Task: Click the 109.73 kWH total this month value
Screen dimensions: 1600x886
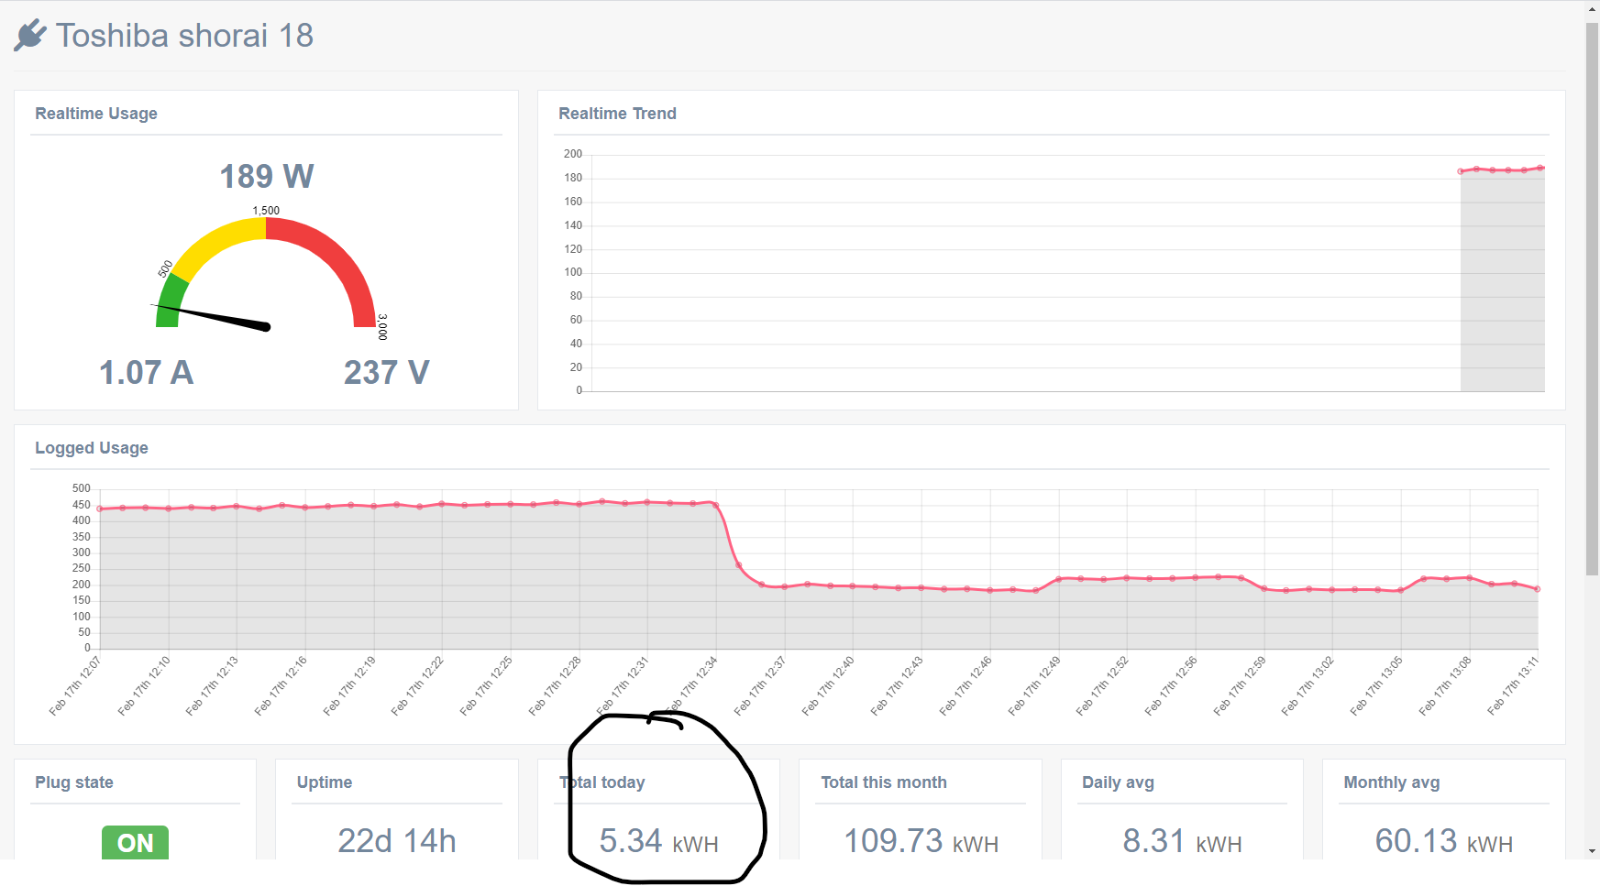Action: coord(921,841)
